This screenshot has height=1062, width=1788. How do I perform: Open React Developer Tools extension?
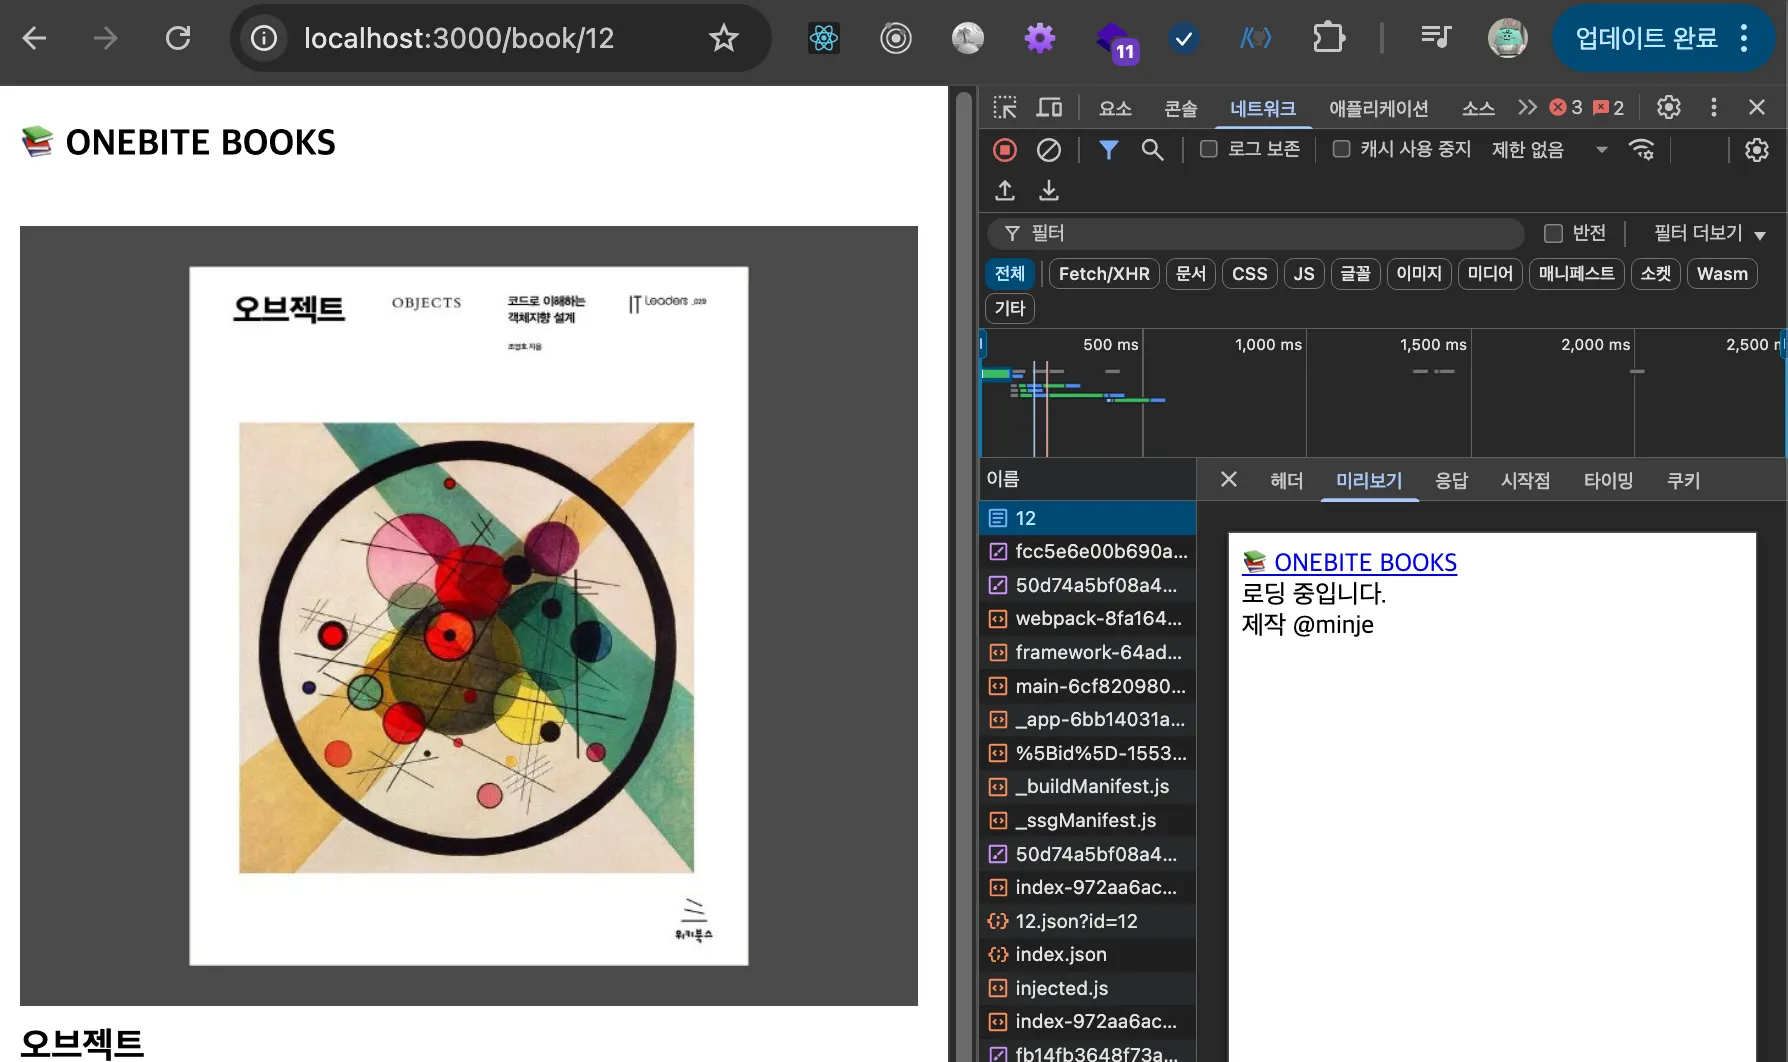coord(824,38)
